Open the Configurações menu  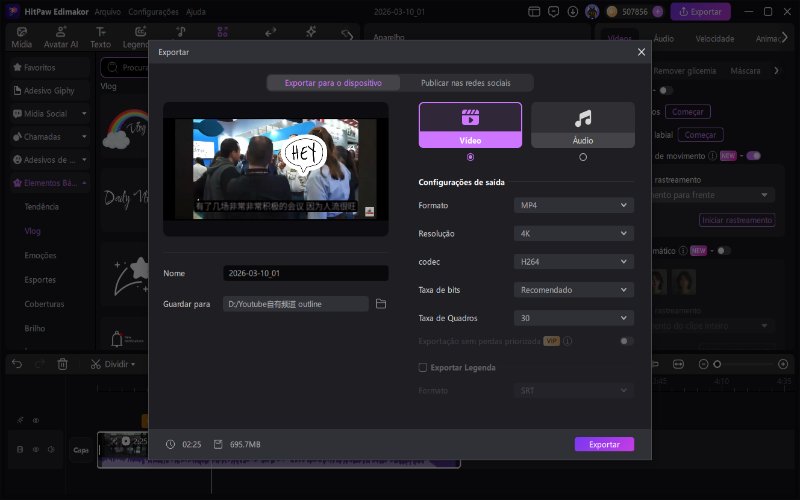(x=153, y=11)
